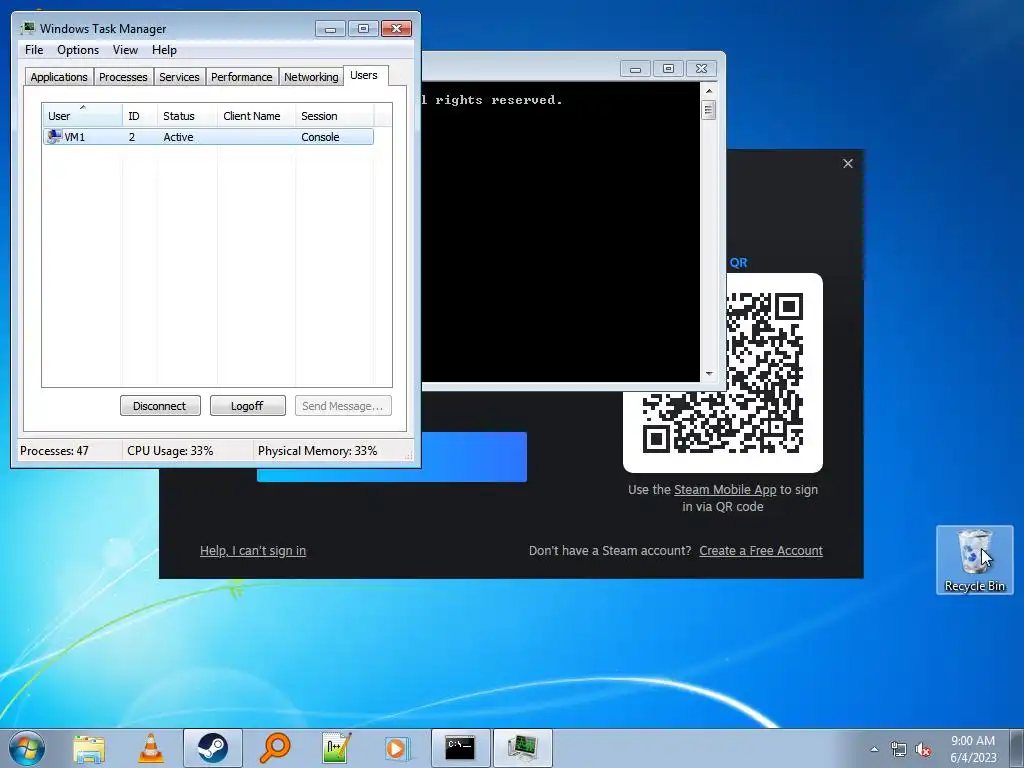This screenshot has width=1024, height=768.
Task: Click the Task Manager title bar icon
Action: [27, 28]
